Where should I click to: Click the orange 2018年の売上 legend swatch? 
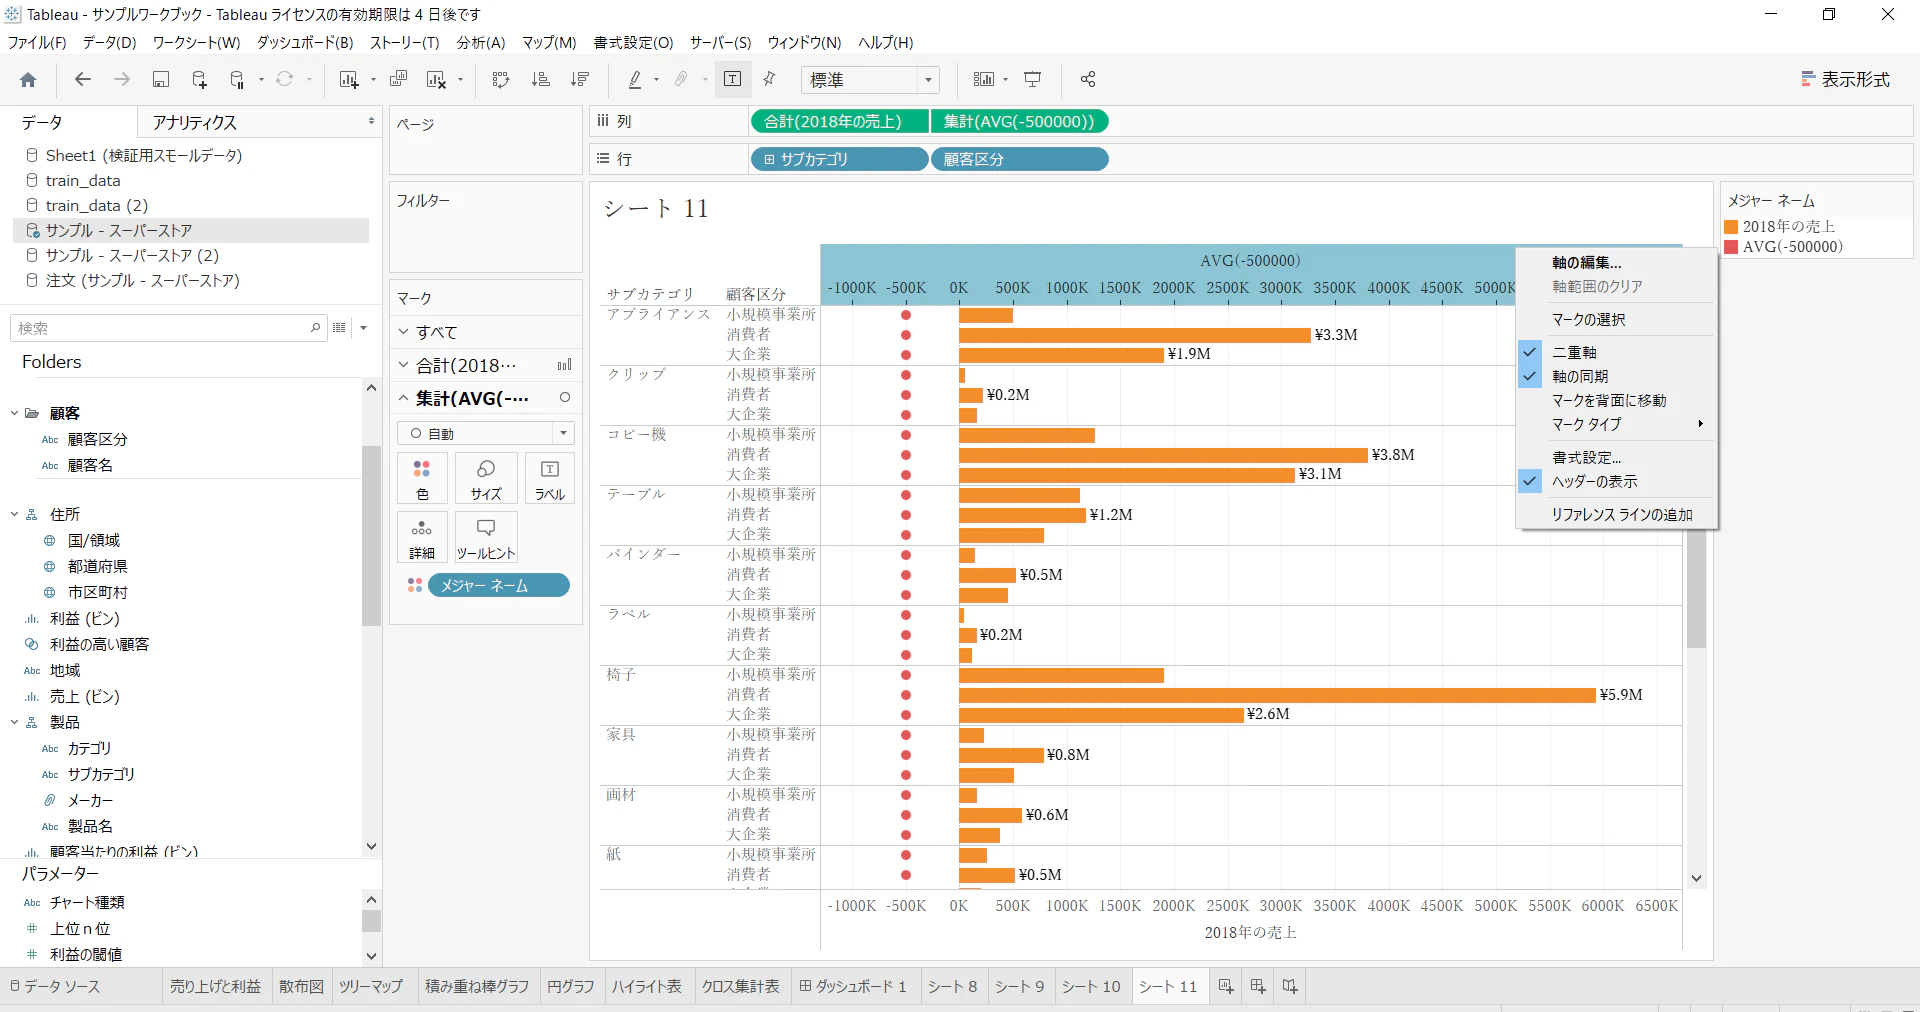pos(1731,227)
